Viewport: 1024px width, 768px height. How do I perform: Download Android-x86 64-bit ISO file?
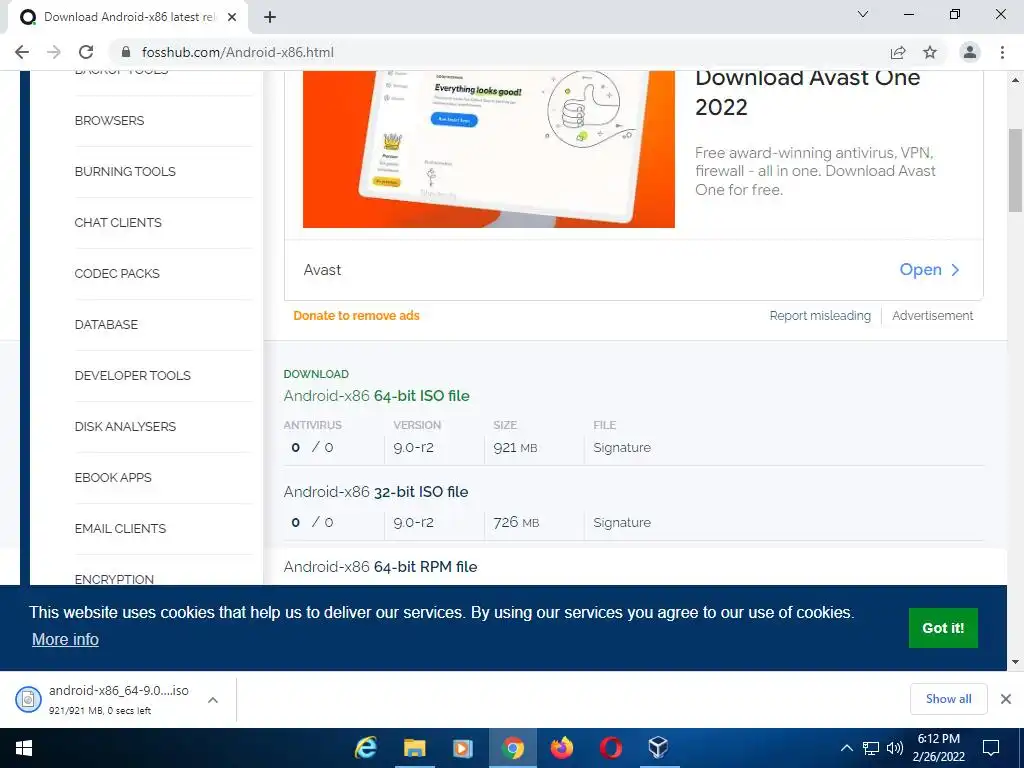pos(376,396)
